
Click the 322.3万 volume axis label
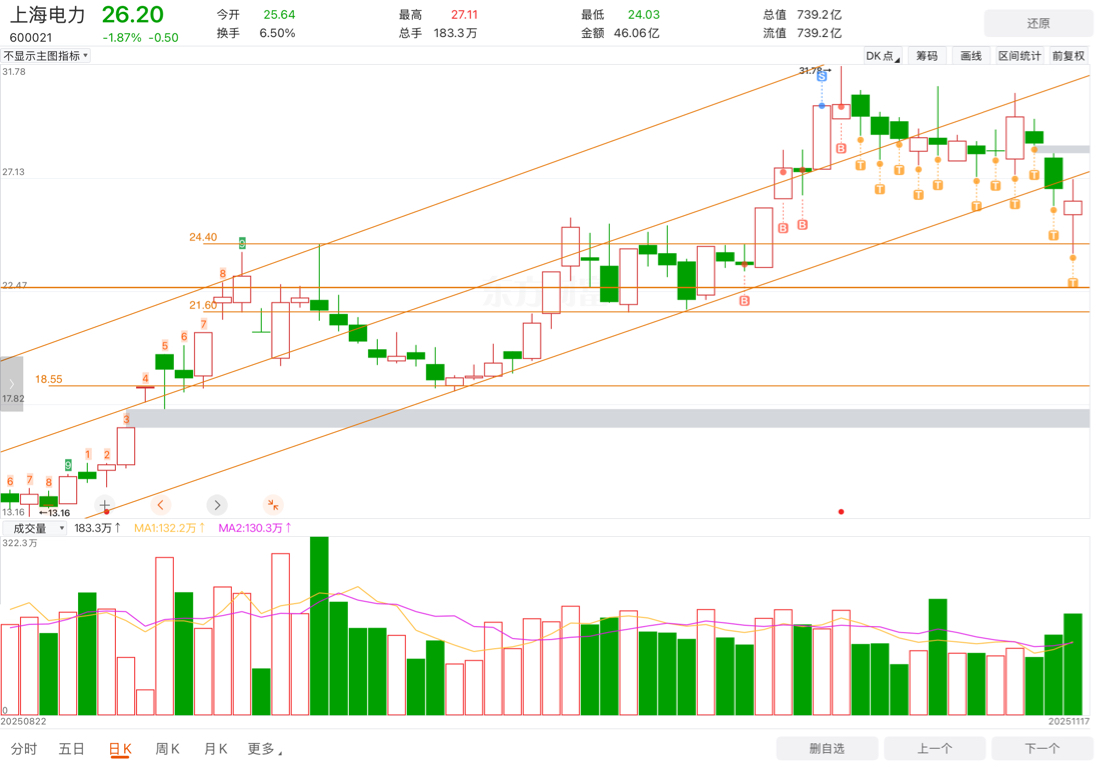pyautogui.click(x=20, y=543)
